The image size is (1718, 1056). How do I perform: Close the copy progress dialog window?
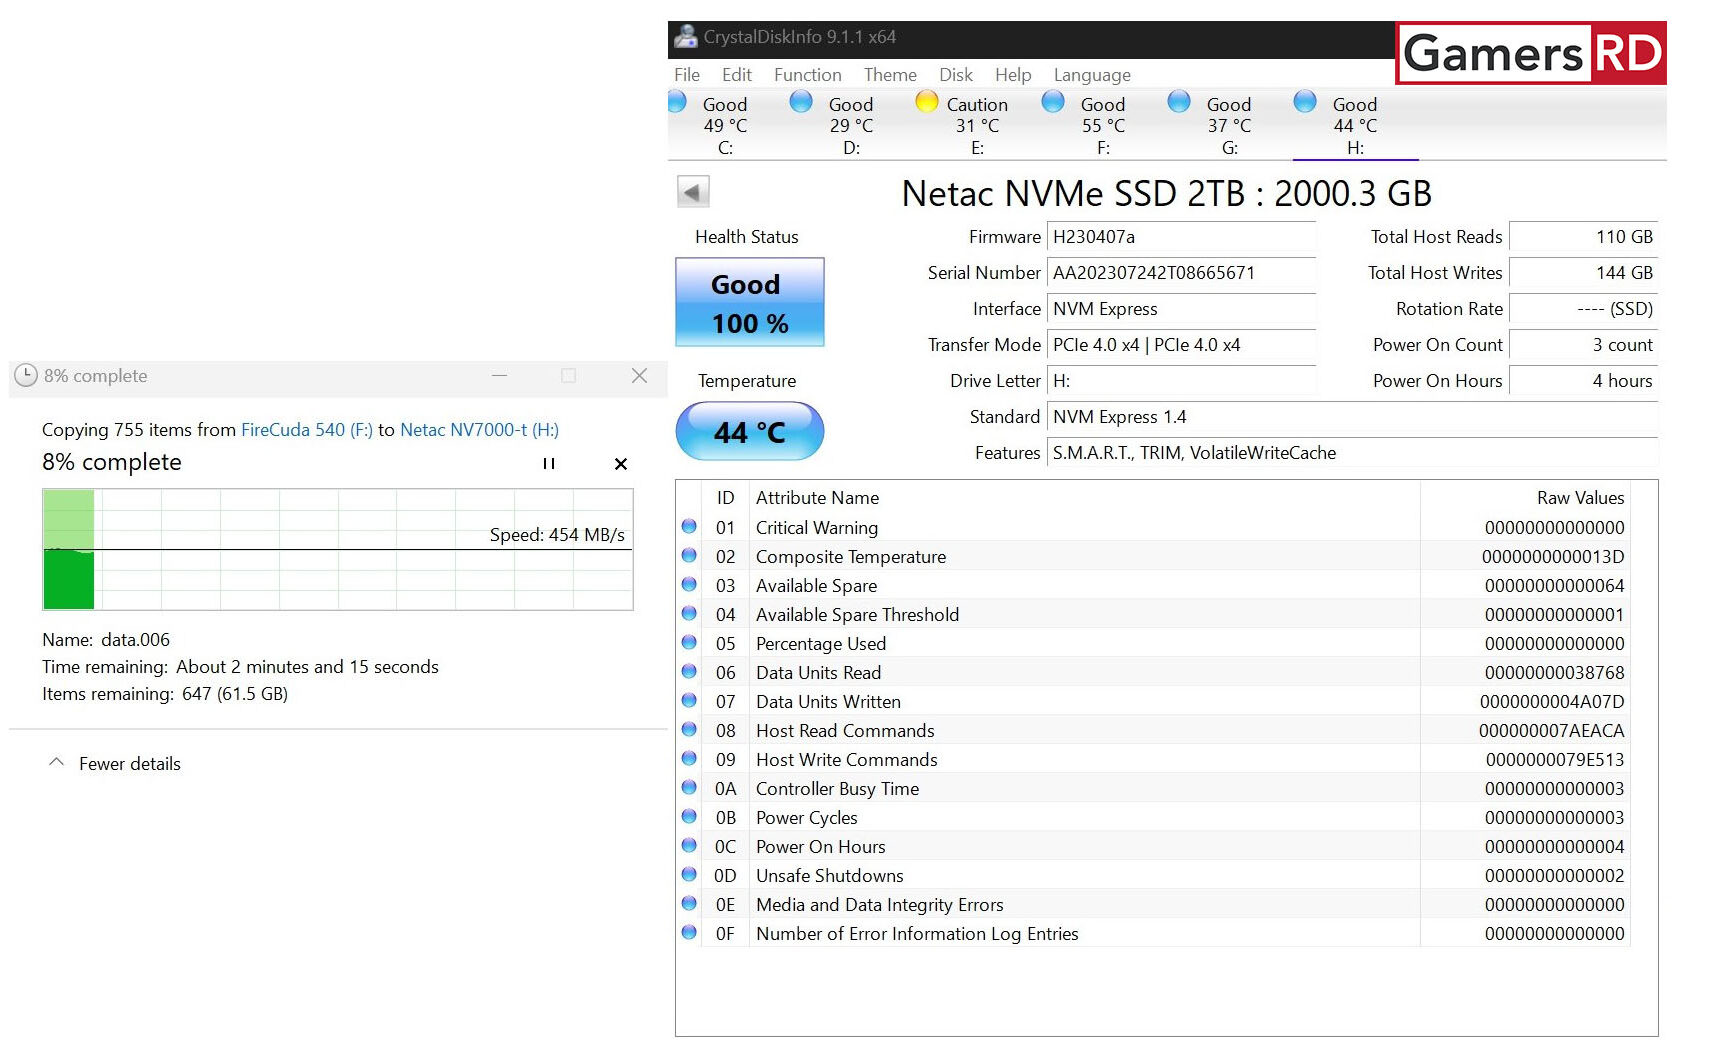pos(639,376)
